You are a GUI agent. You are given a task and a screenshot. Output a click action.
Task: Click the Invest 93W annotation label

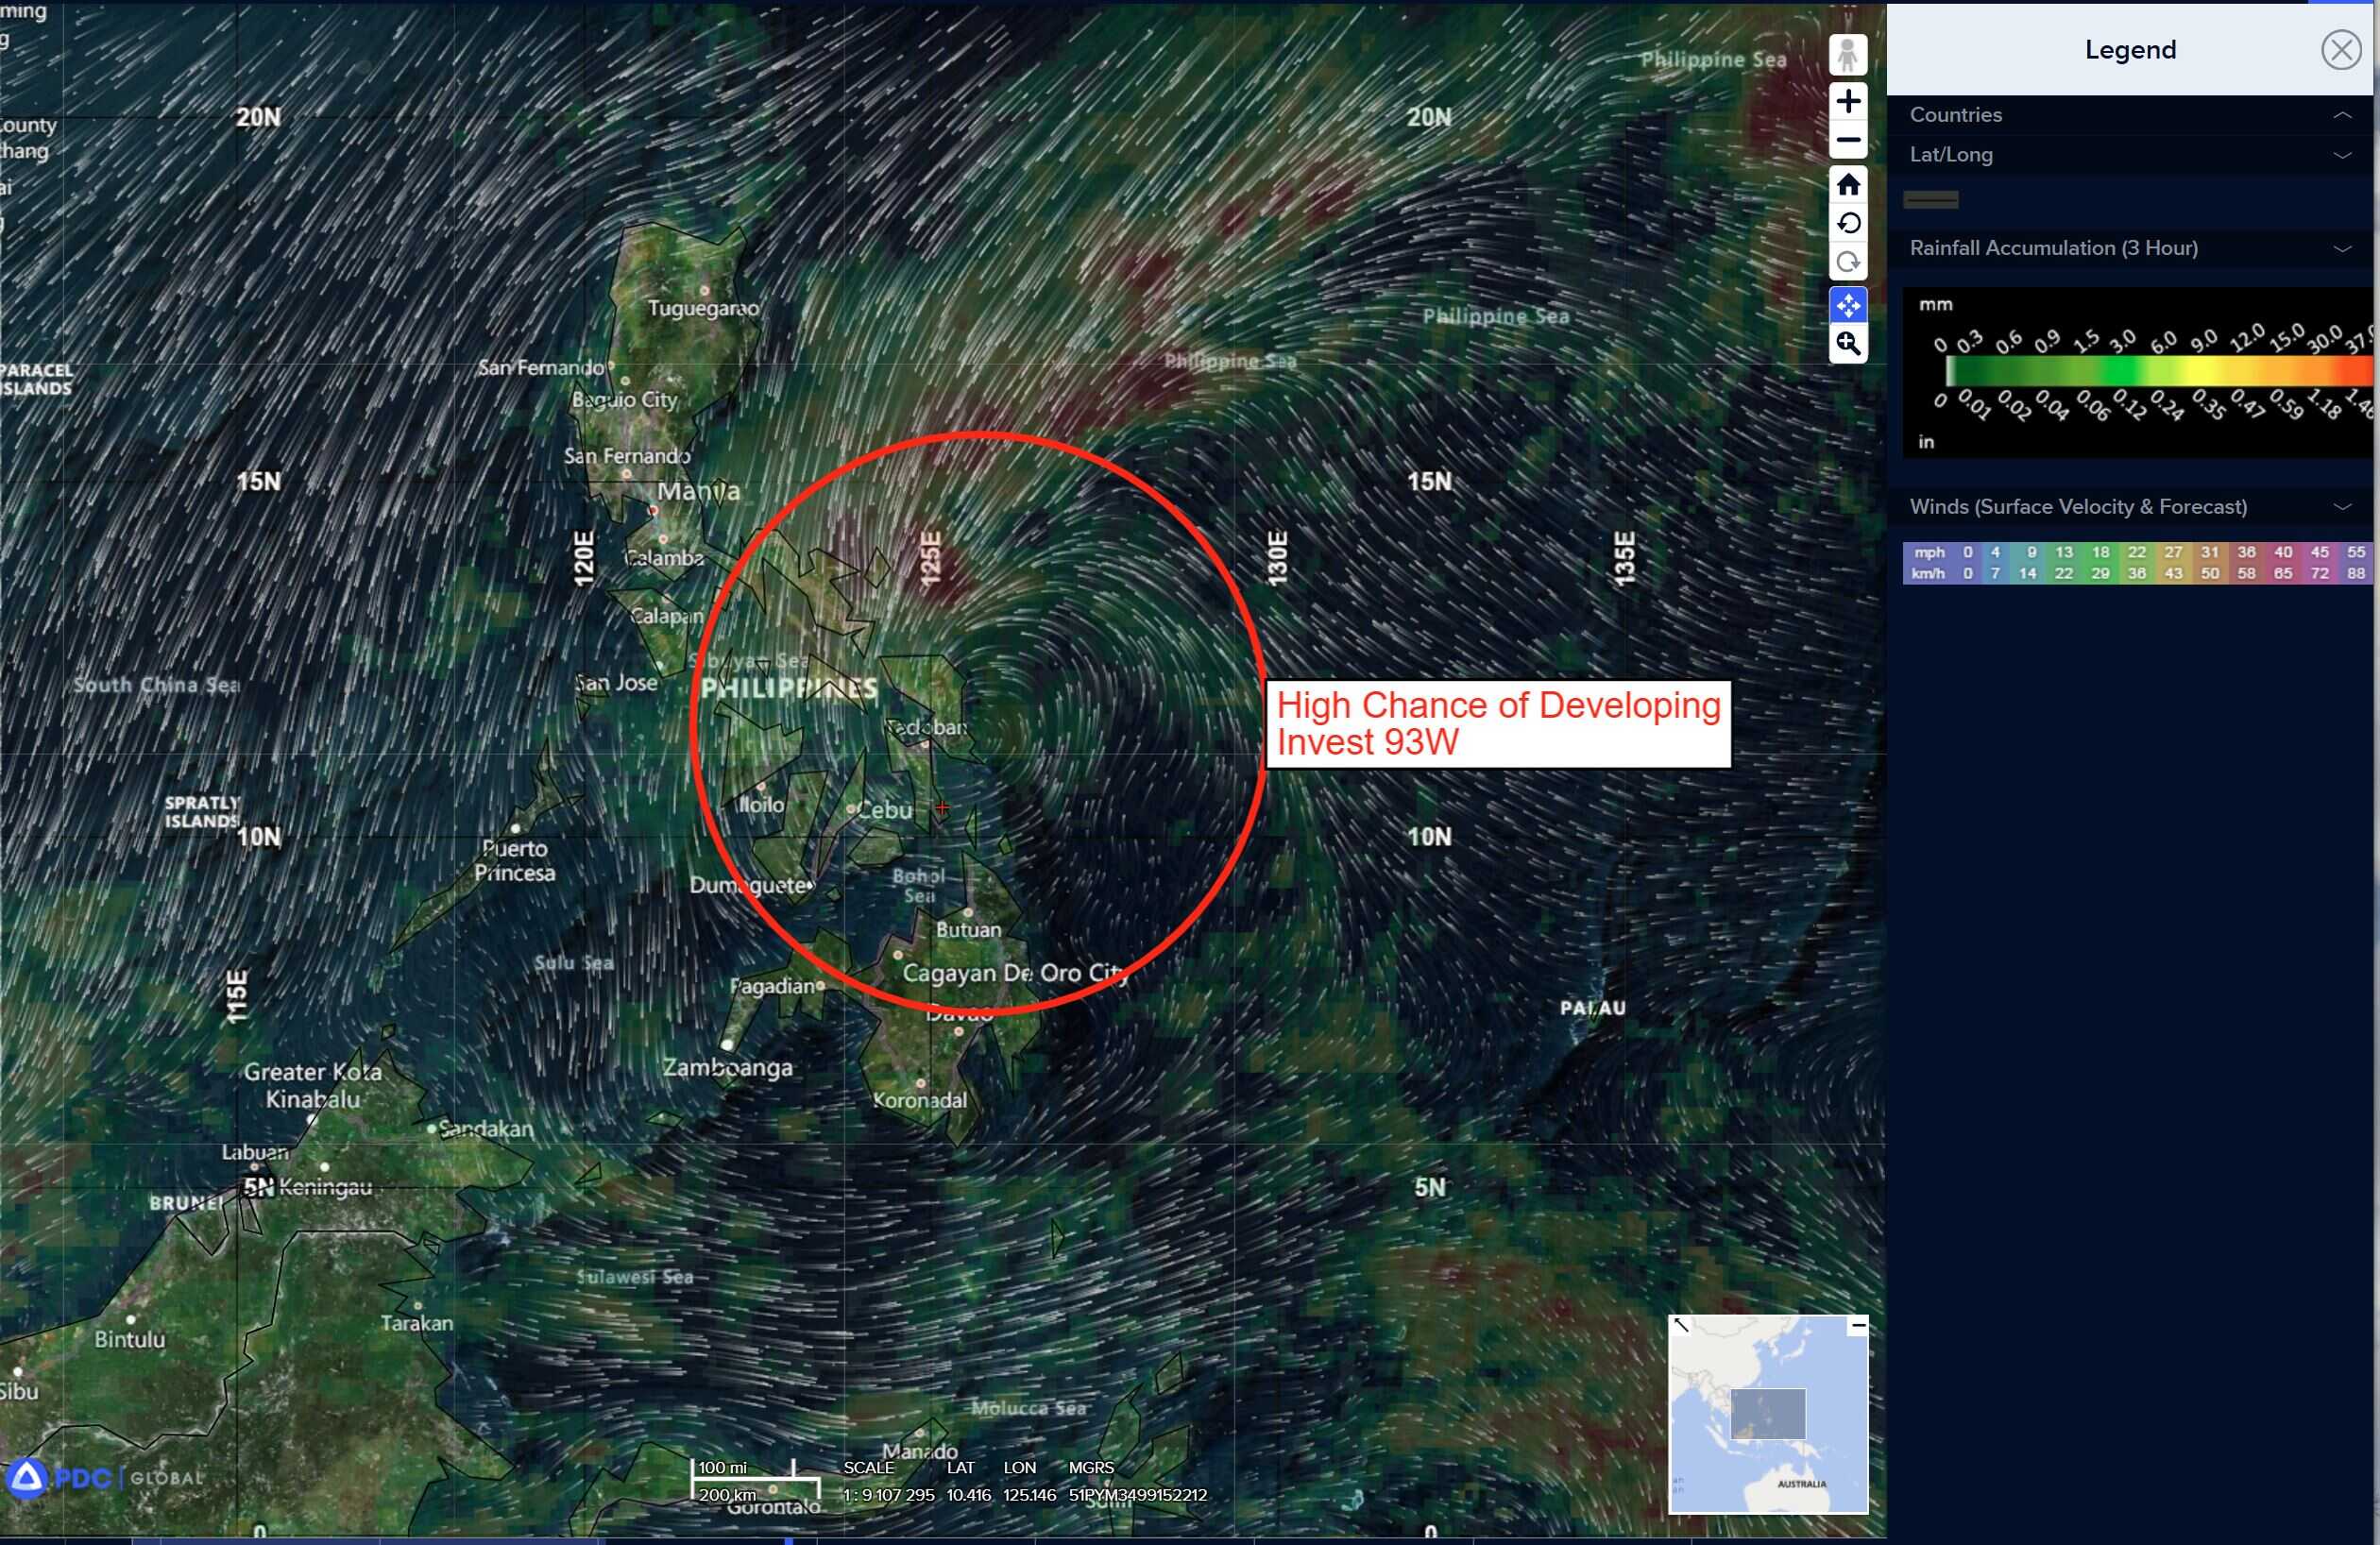[x=1497, y=724]
